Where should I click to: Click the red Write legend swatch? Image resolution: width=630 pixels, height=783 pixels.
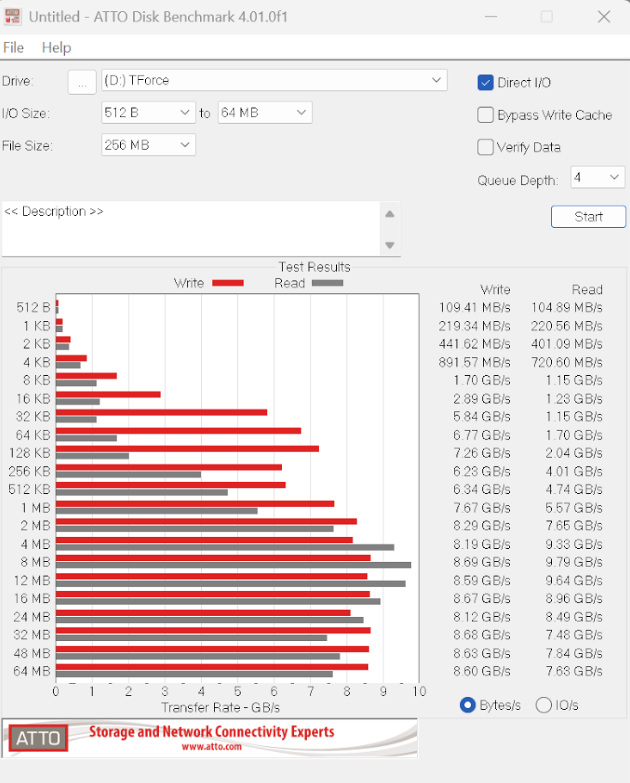click(x=228, y=283)
